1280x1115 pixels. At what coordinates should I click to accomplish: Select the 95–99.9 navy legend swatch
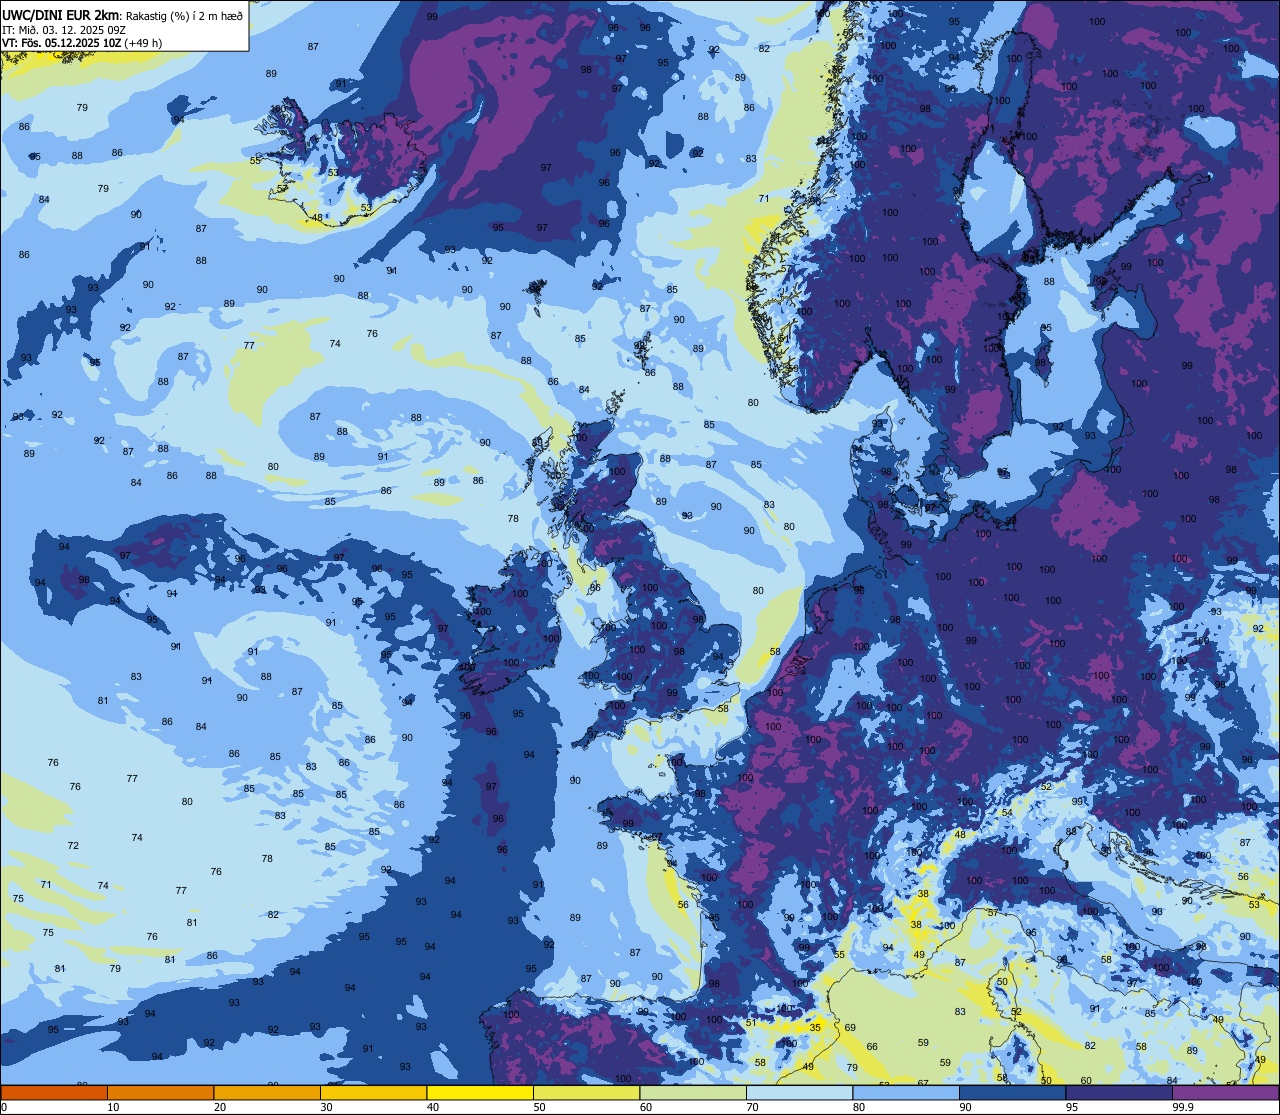point(1119,1092)
